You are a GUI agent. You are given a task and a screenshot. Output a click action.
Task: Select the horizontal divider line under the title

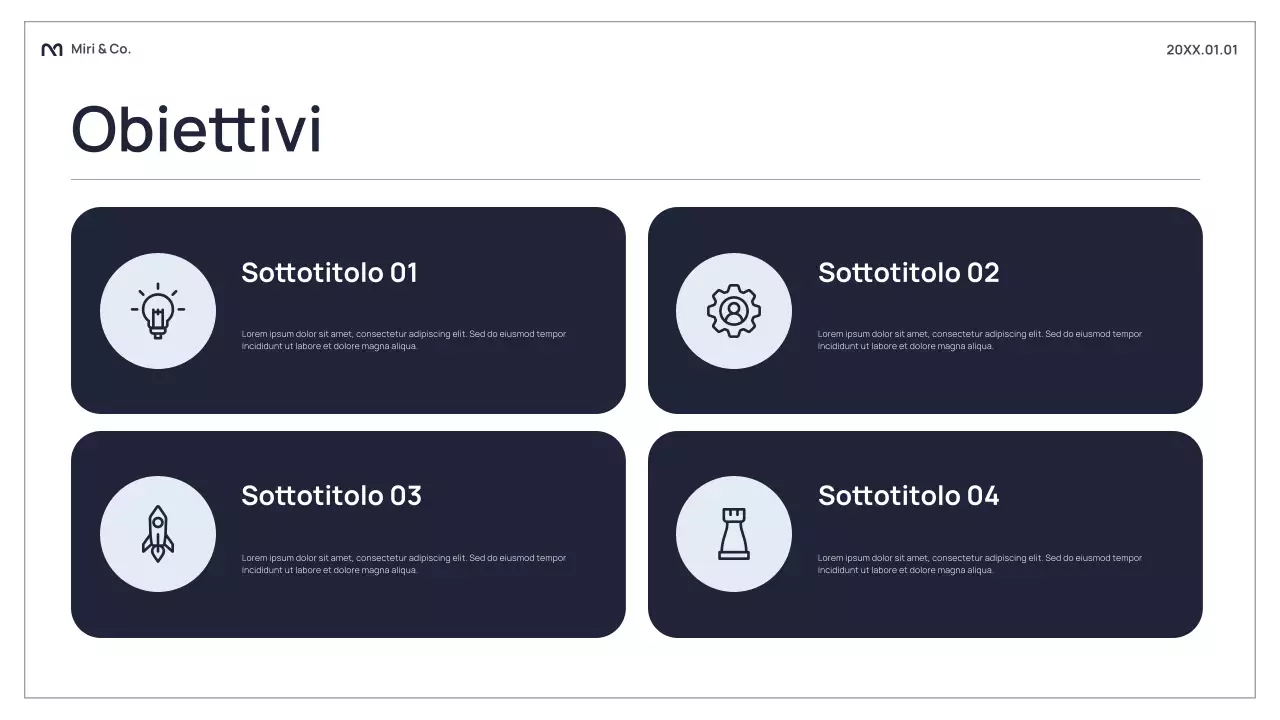(x=635, y=180)
